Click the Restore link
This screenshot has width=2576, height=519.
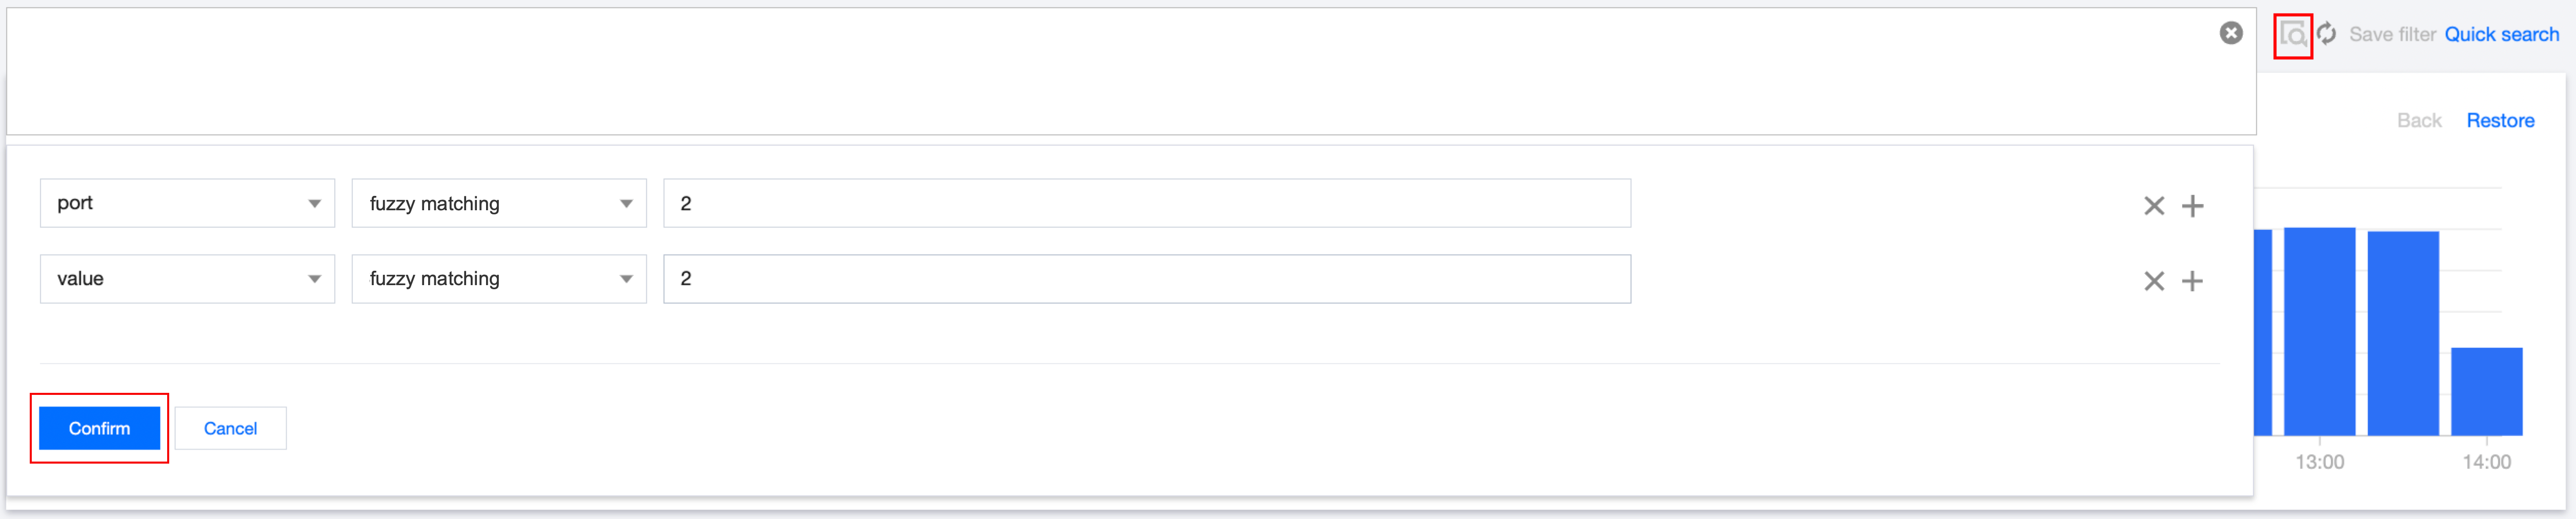(x=2500, y=121)
